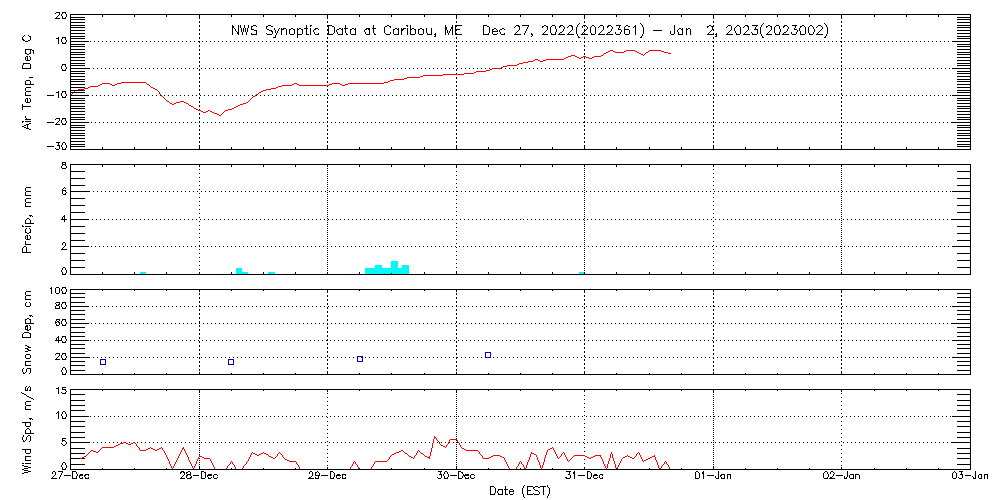Viewport: 1000px width, 500px height.
Task: Click the '8' tick label on the precipitation axis
Action: point(64,166)
